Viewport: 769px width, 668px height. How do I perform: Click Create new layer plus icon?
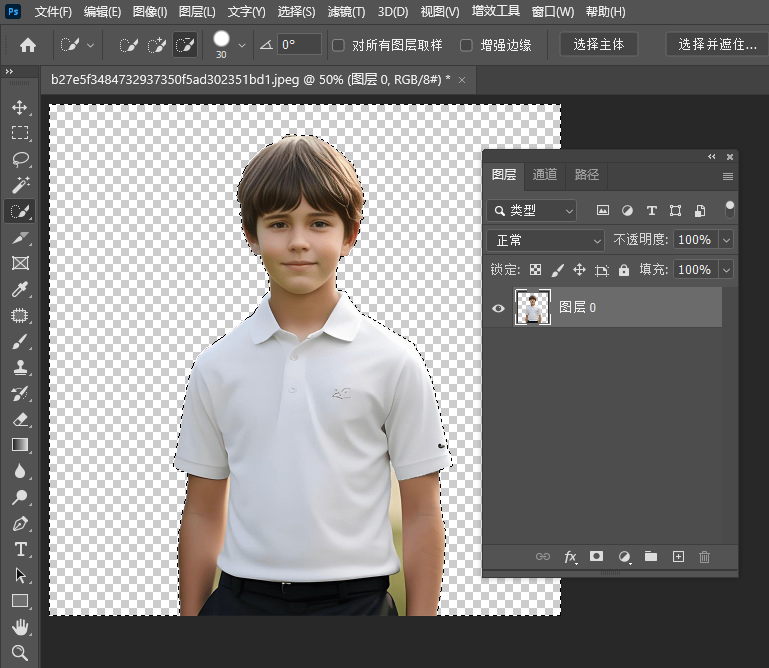(x=678, y=557)
